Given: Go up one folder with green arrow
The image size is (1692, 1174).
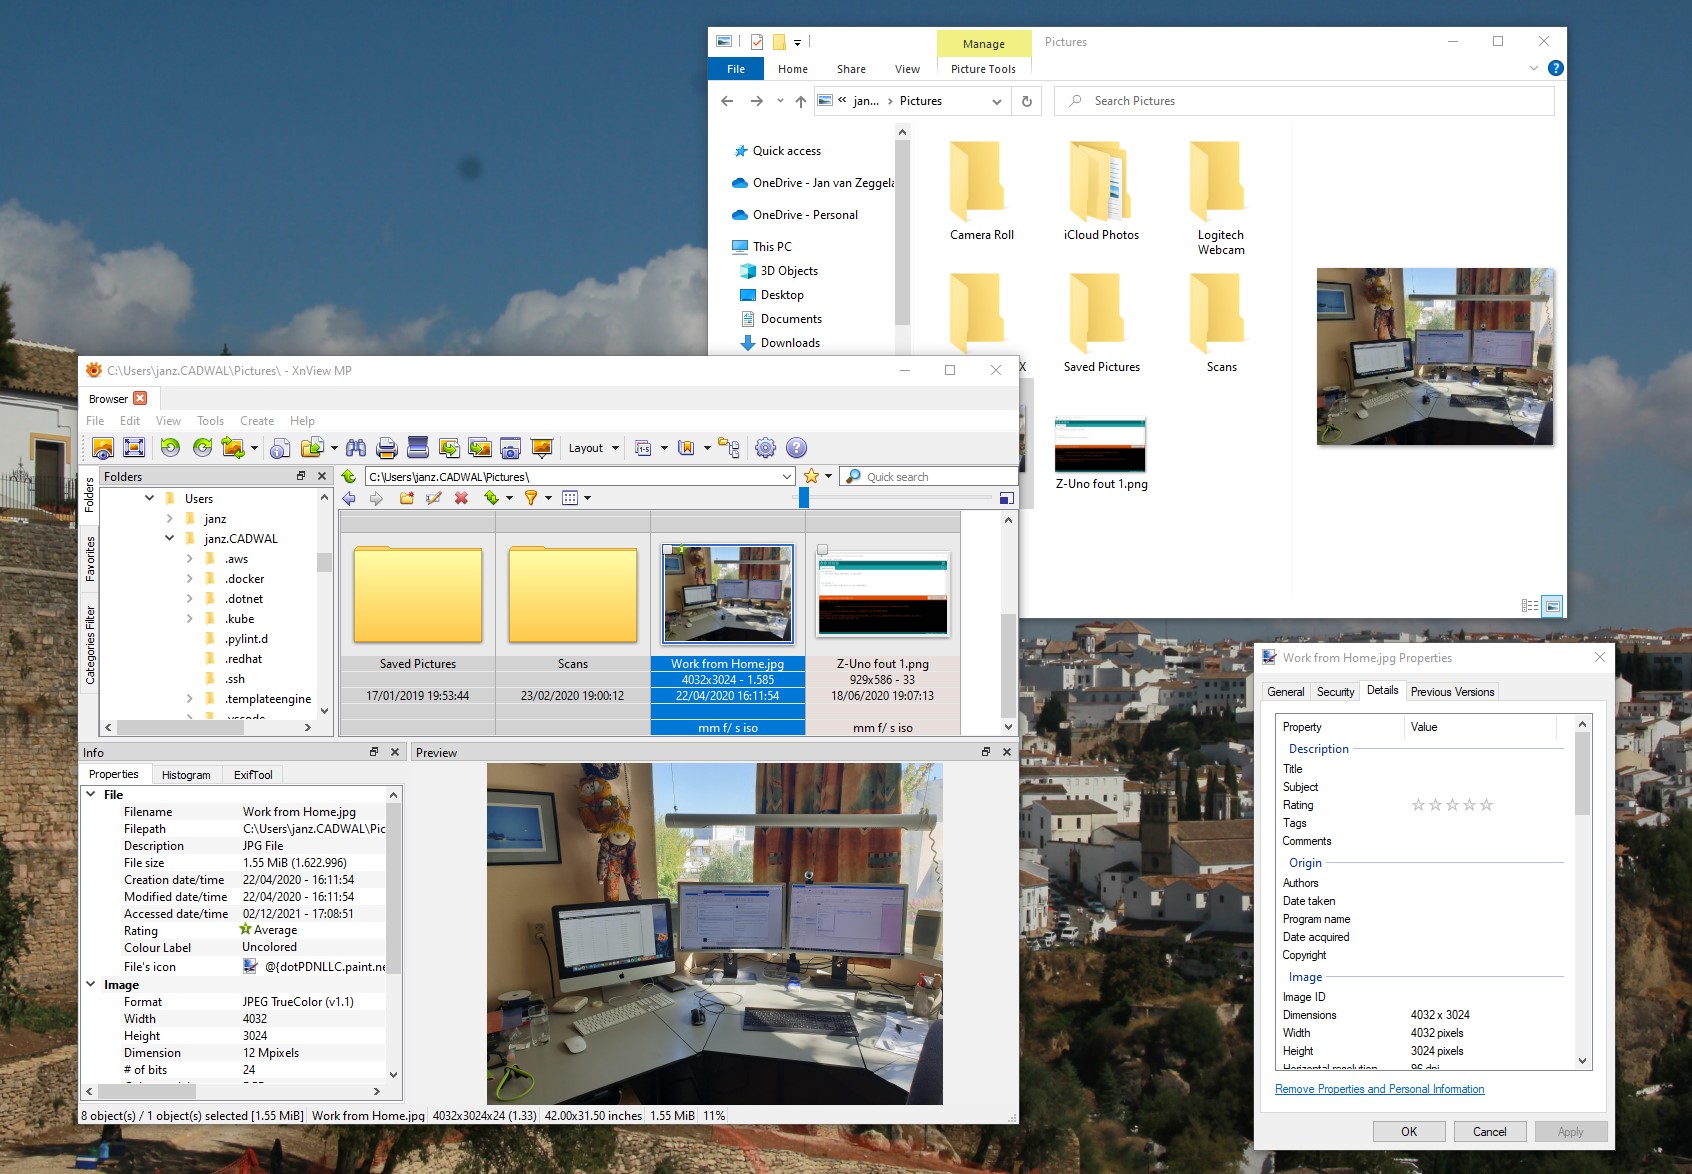Looking at the screenshot, I should tap(349, 477).
